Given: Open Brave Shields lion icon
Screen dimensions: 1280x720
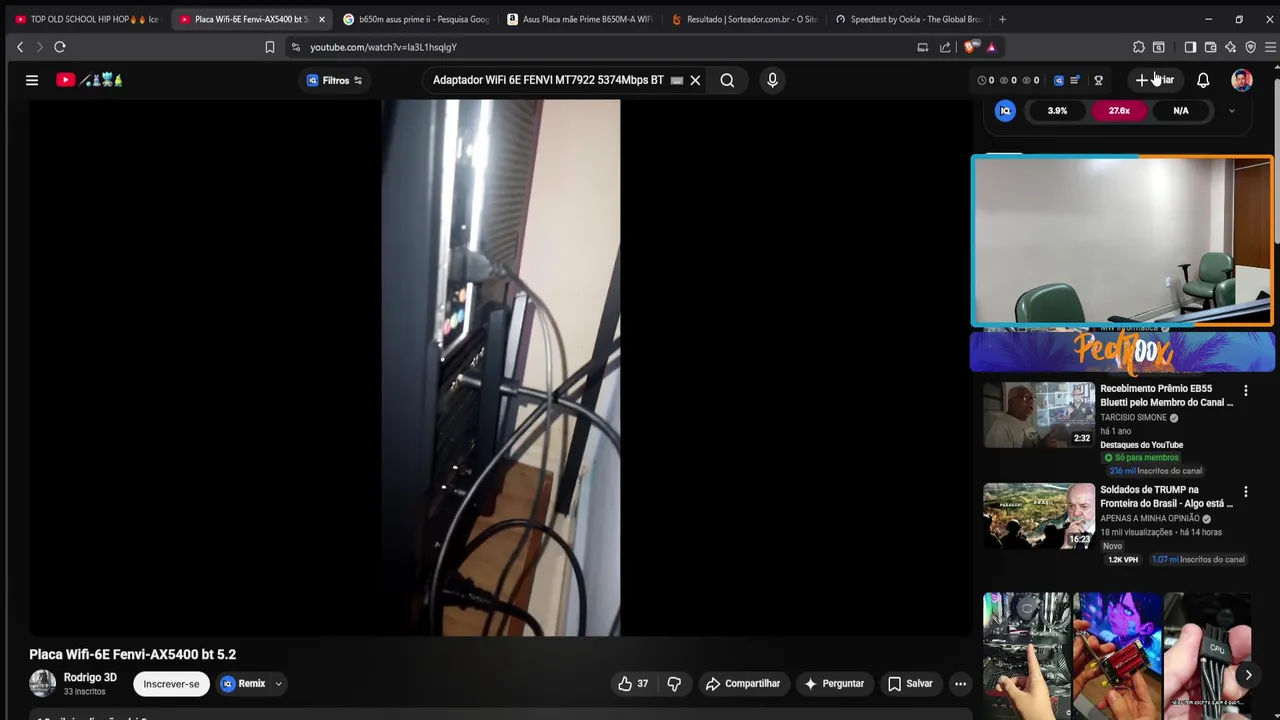Looking at the screenshot, I should point(969,47).
